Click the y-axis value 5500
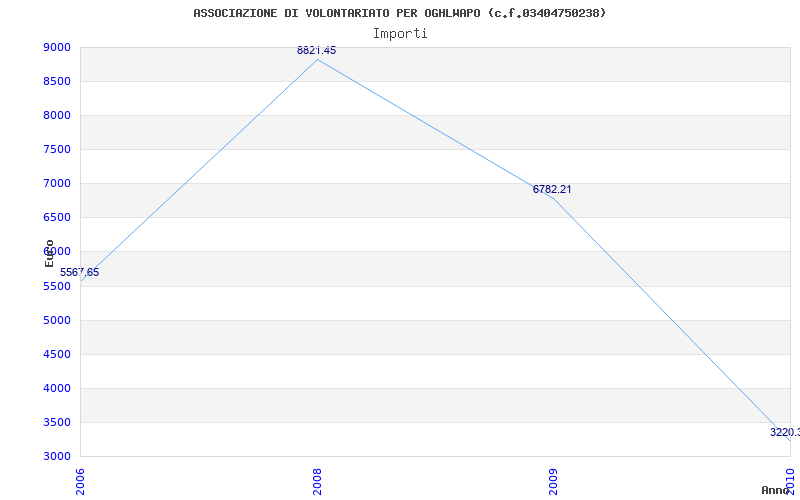 [58, 286]
